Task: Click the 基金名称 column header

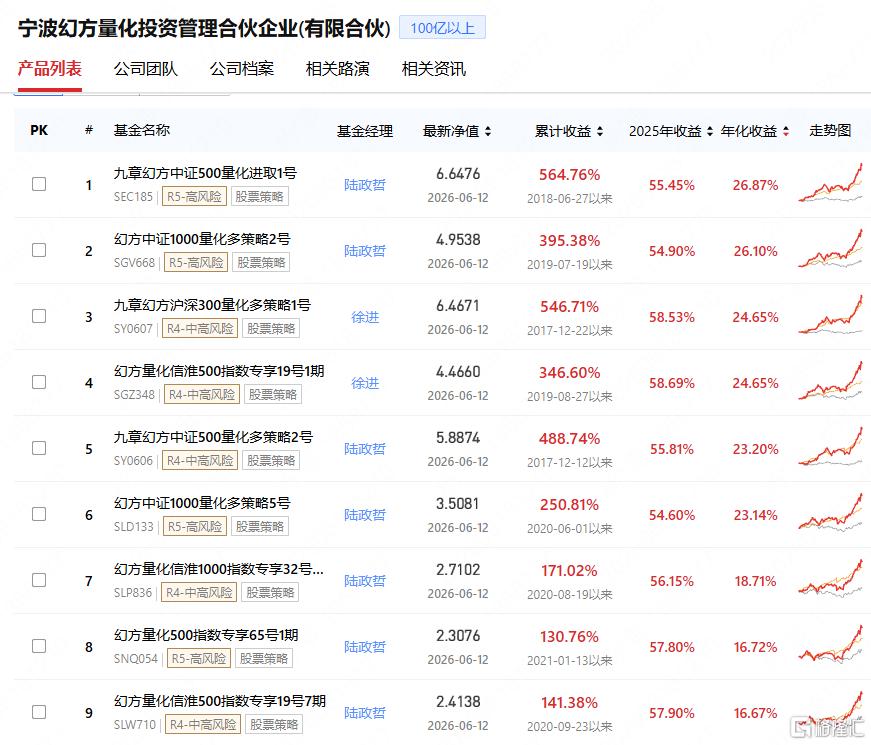Action: pos(142,130)
